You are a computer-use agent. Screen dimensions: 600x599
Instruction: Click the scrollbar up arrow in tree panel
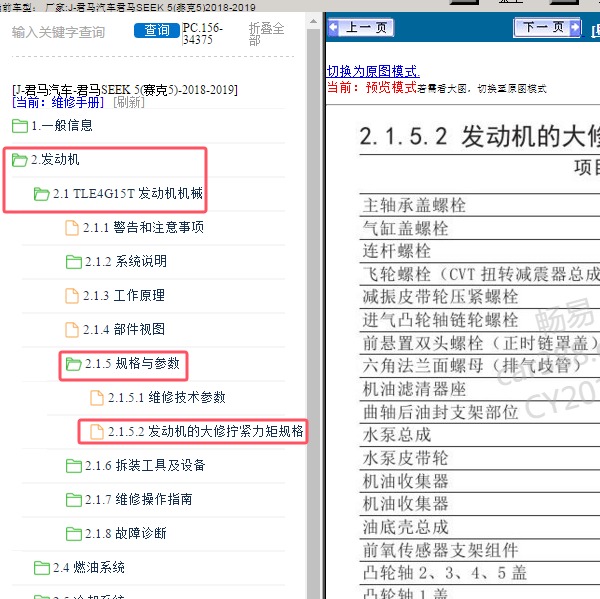313,21
